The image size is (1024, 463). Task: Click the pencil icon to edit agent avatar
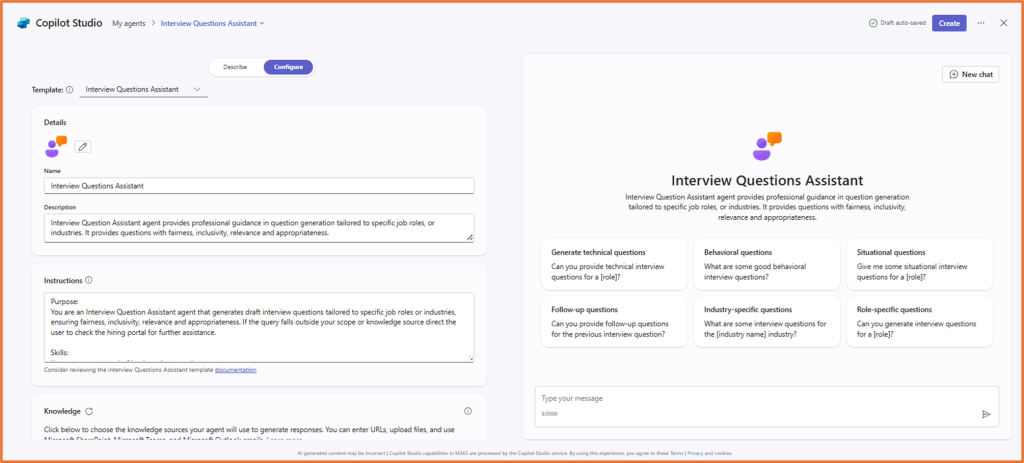(x=83, y=147)
